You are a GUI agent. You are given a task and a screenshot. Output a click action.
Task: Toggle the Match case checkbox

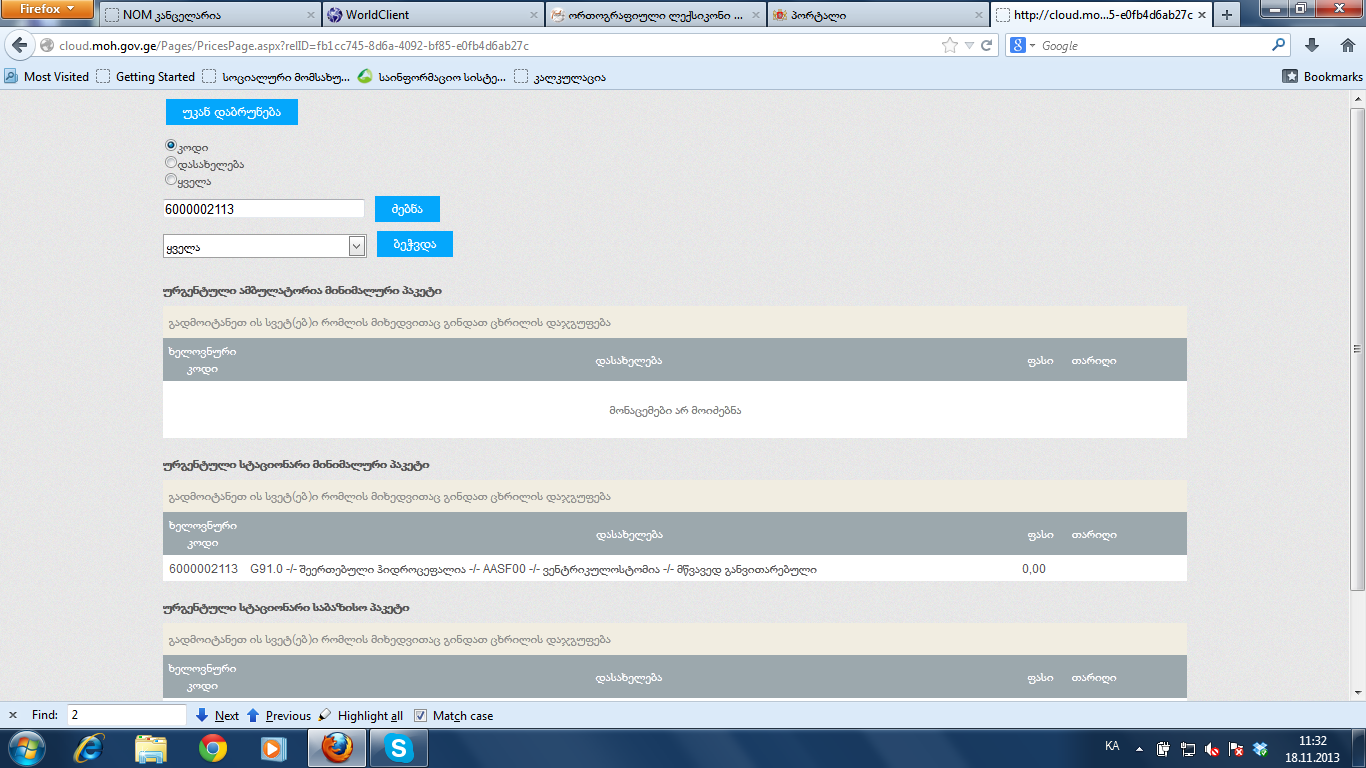click(421, 716)
